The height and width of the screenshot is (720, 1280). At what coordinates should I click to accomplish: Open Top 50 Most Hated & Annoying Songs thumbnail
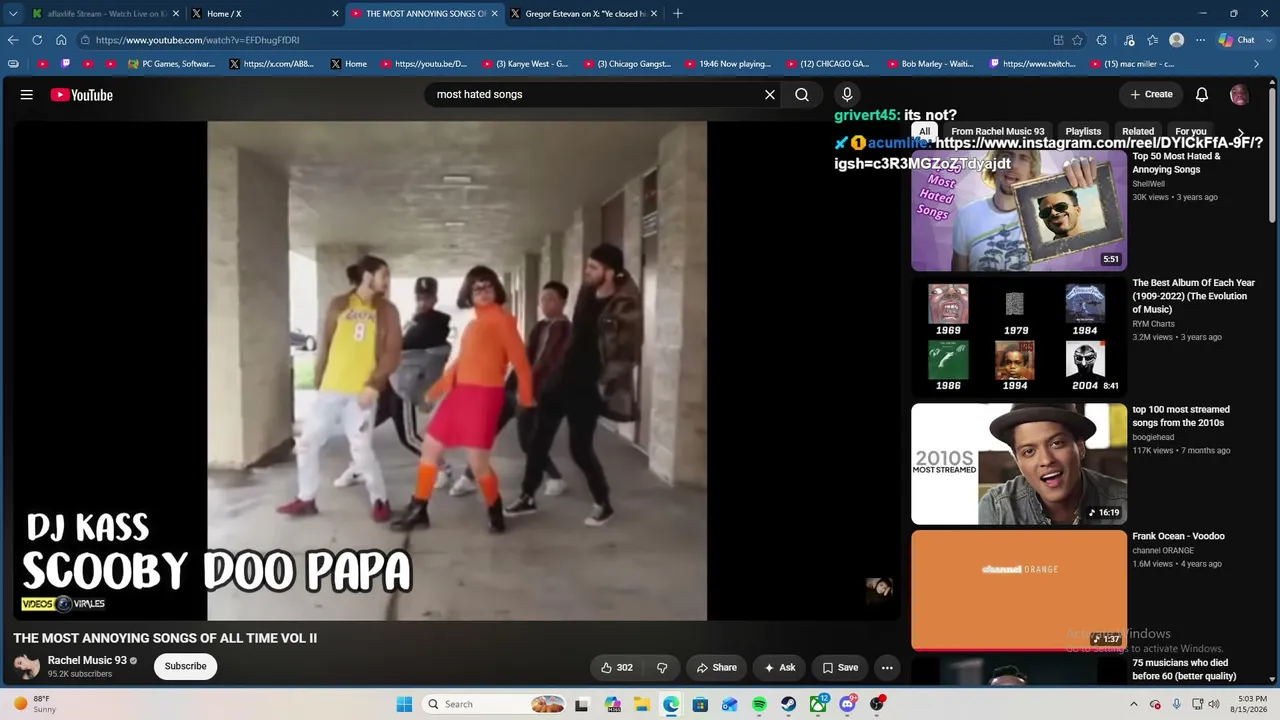coord(1019,211)
